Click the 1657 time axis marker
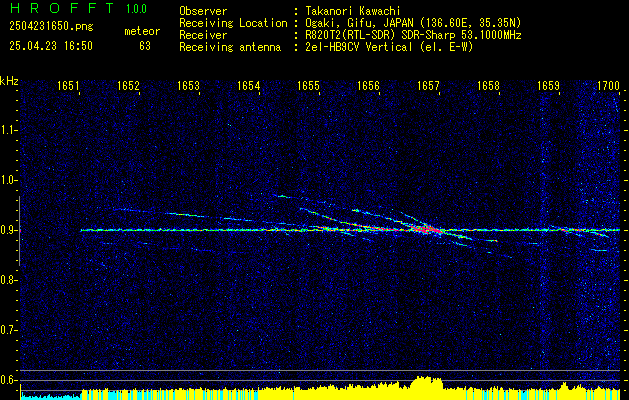The height and width of the screenshot is (400, 629). point(428,86)
